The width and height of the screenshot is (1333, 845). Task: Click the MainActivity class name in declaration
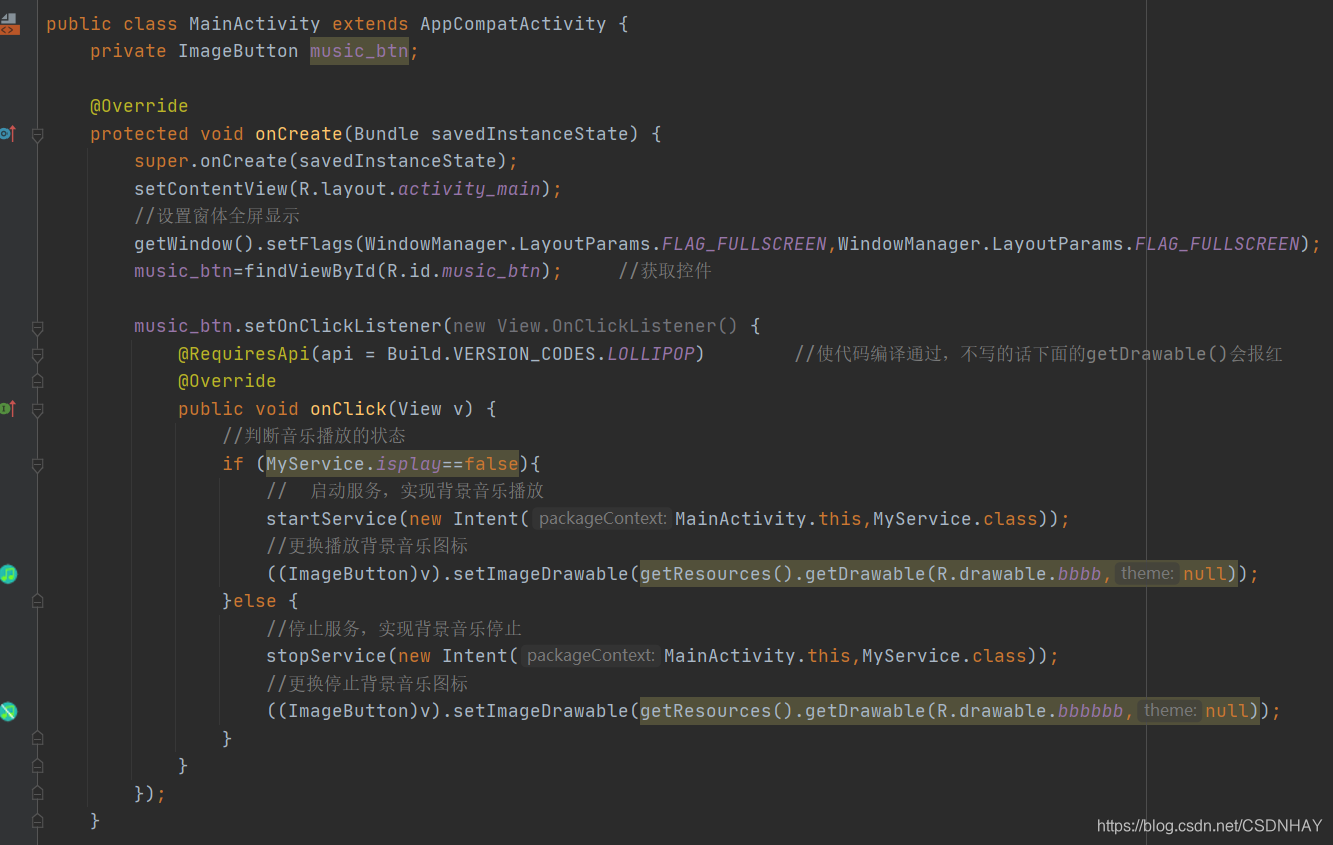click(x=255, y=24)
